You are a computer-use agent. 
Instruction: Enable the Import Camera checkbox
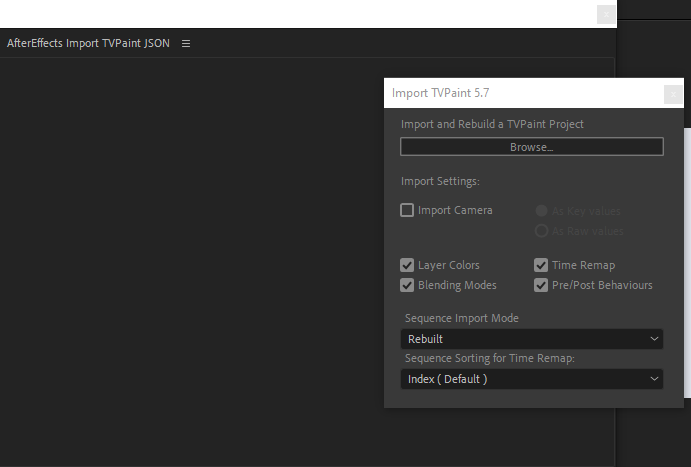(x=407, y=210)
